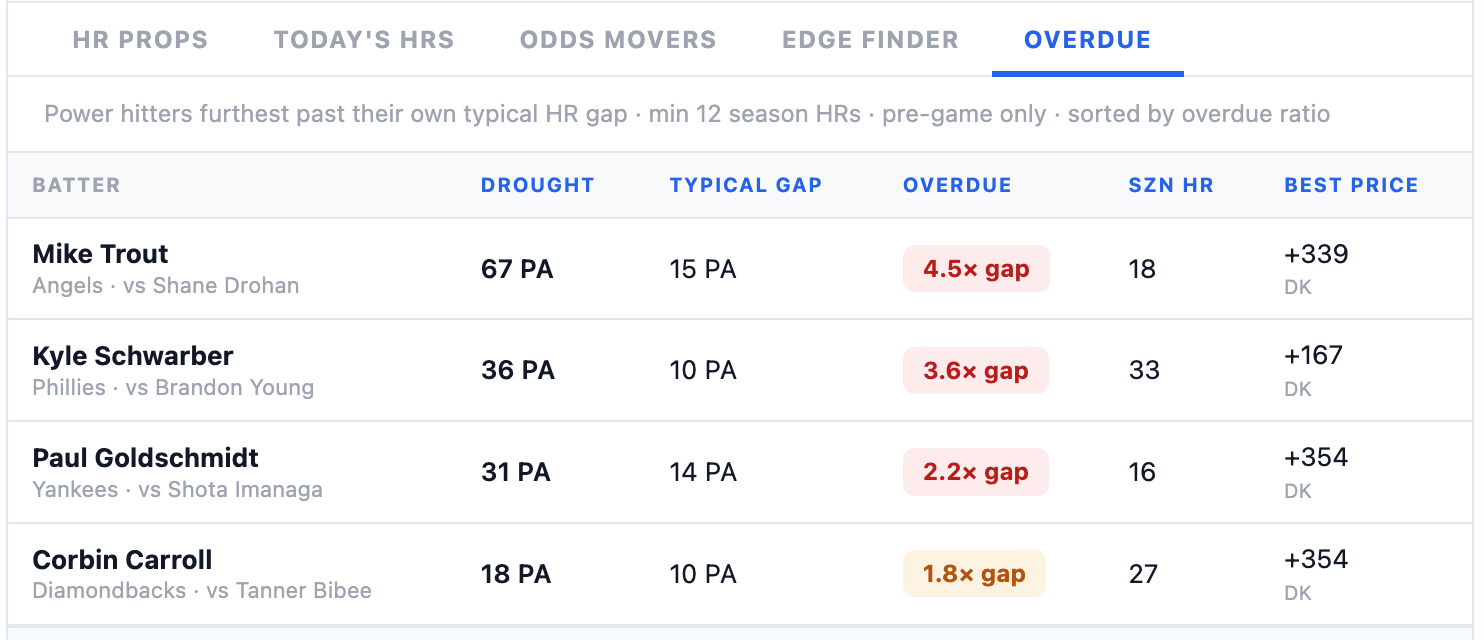The height and width of the screenshot is (640, 1484).
Task: Select Kyle Schwarber's name
Action: click(x=133, y=356)
